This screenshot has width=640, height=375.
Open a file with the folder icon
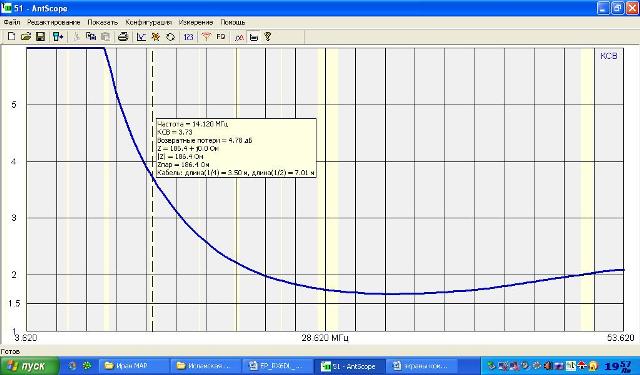(x=26, y=37)
